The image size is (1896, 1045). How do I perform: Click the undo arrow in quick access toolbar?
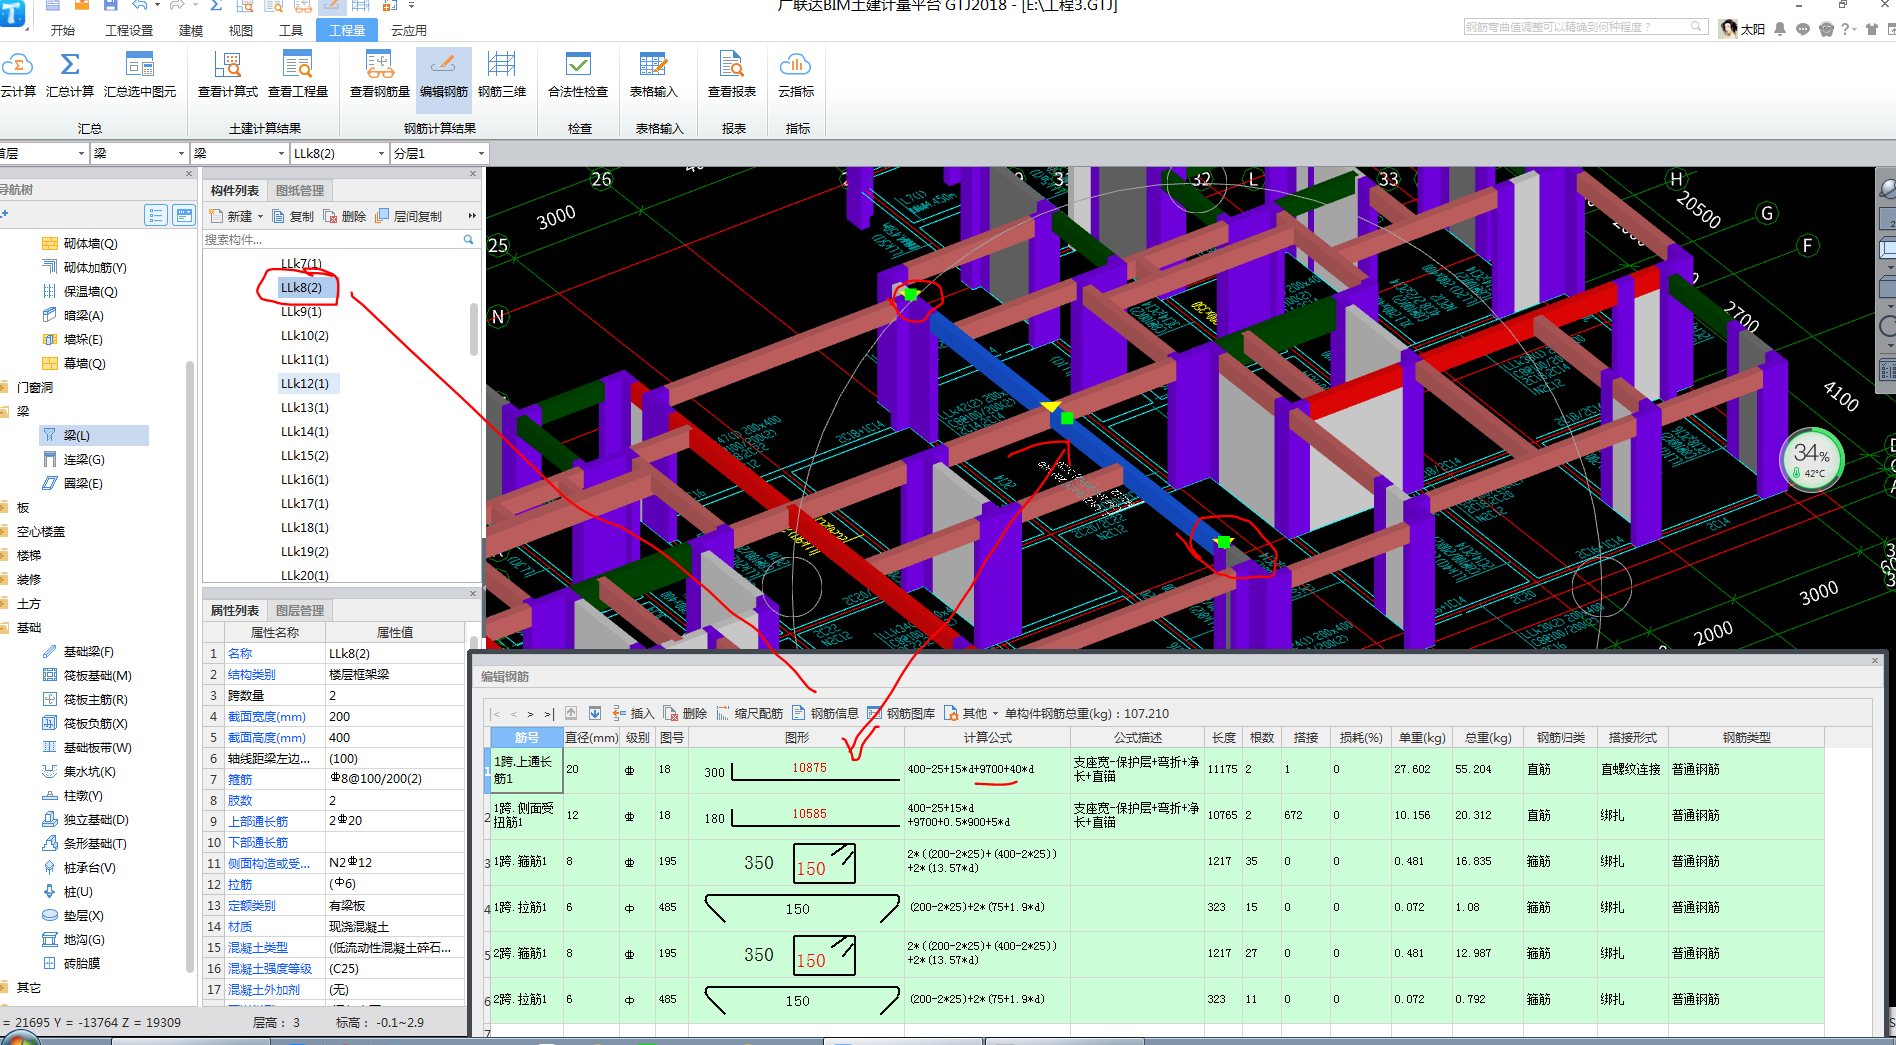point(140,5)
